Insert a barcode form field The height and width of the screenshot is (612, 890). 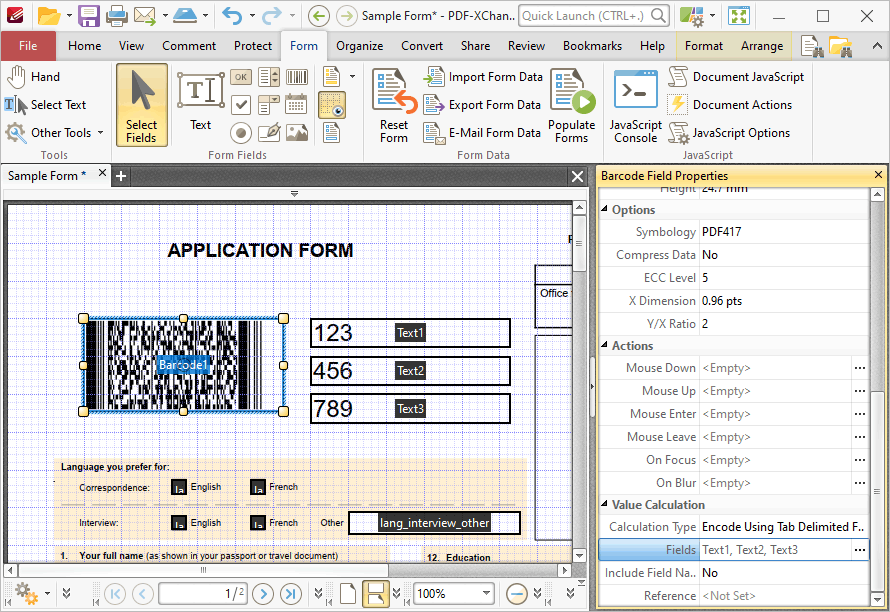(296, 77)
